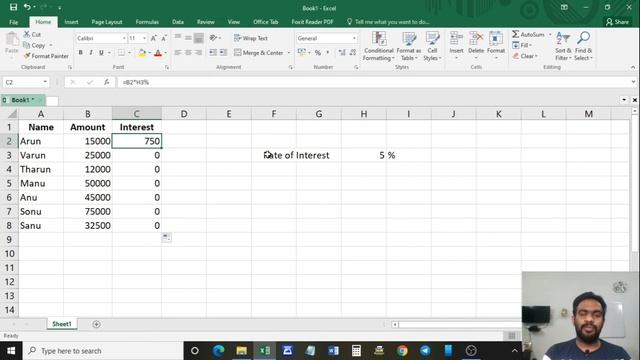The image size is (640, 360).
Task: Align text right in cell
Action: 198,53
